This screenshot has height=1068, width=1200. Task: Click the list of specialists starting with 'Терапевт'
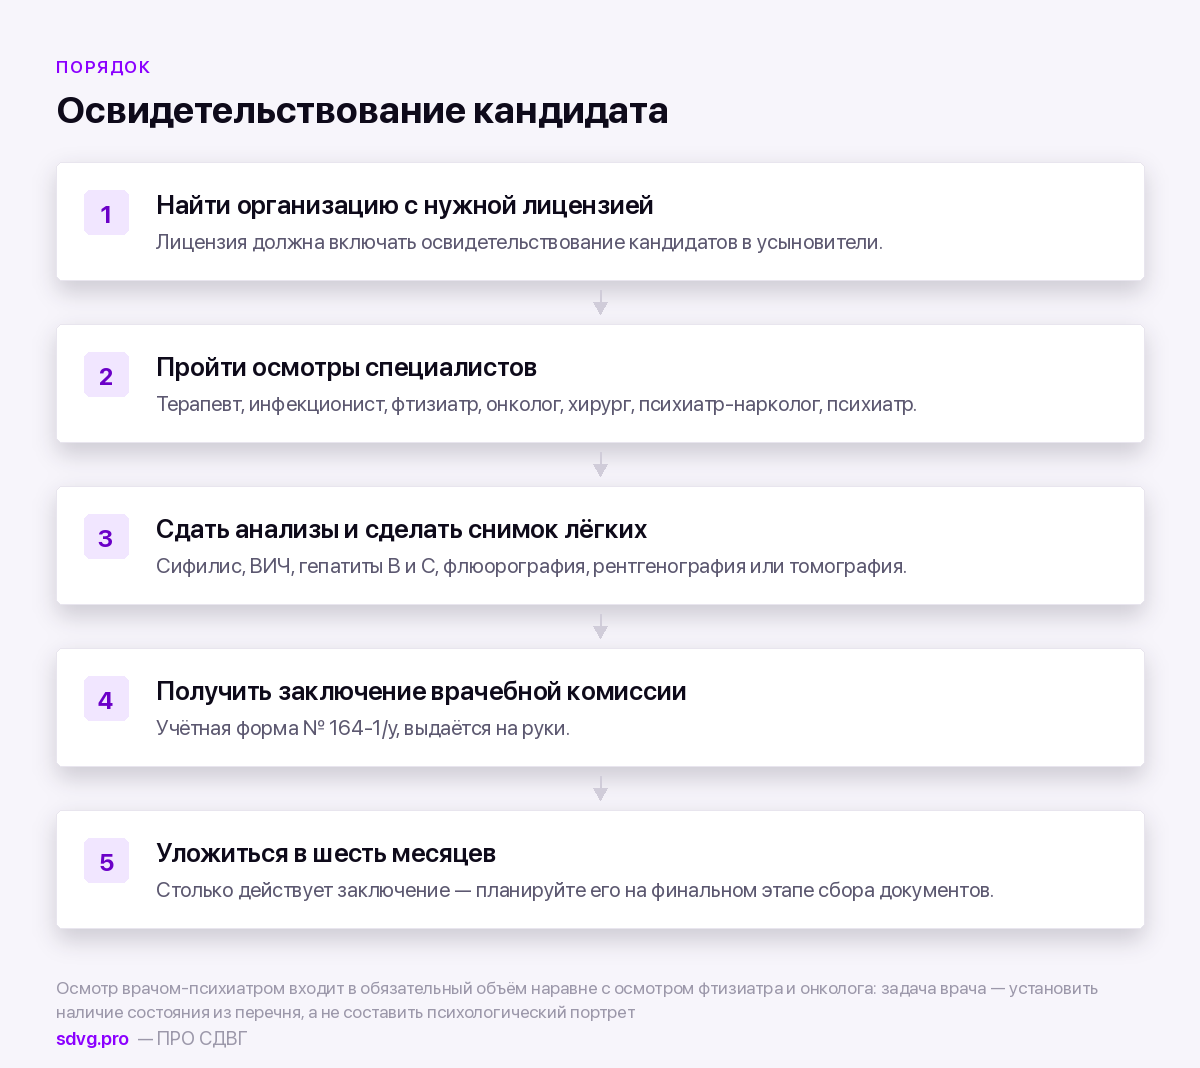point(536,404)
